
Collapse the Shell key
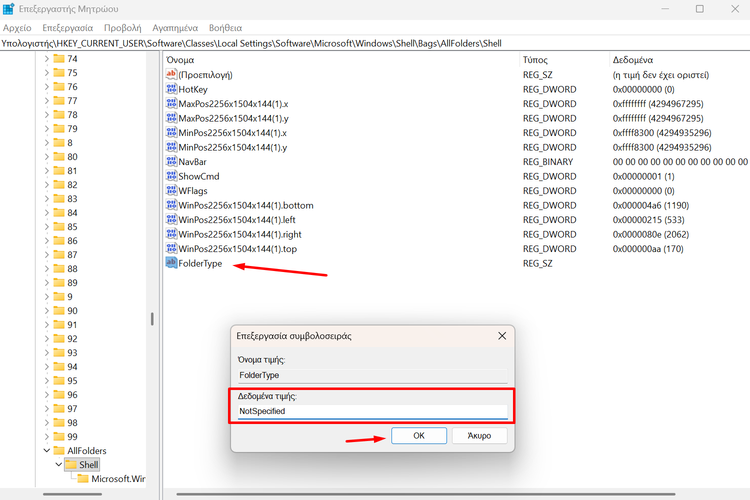58,465
